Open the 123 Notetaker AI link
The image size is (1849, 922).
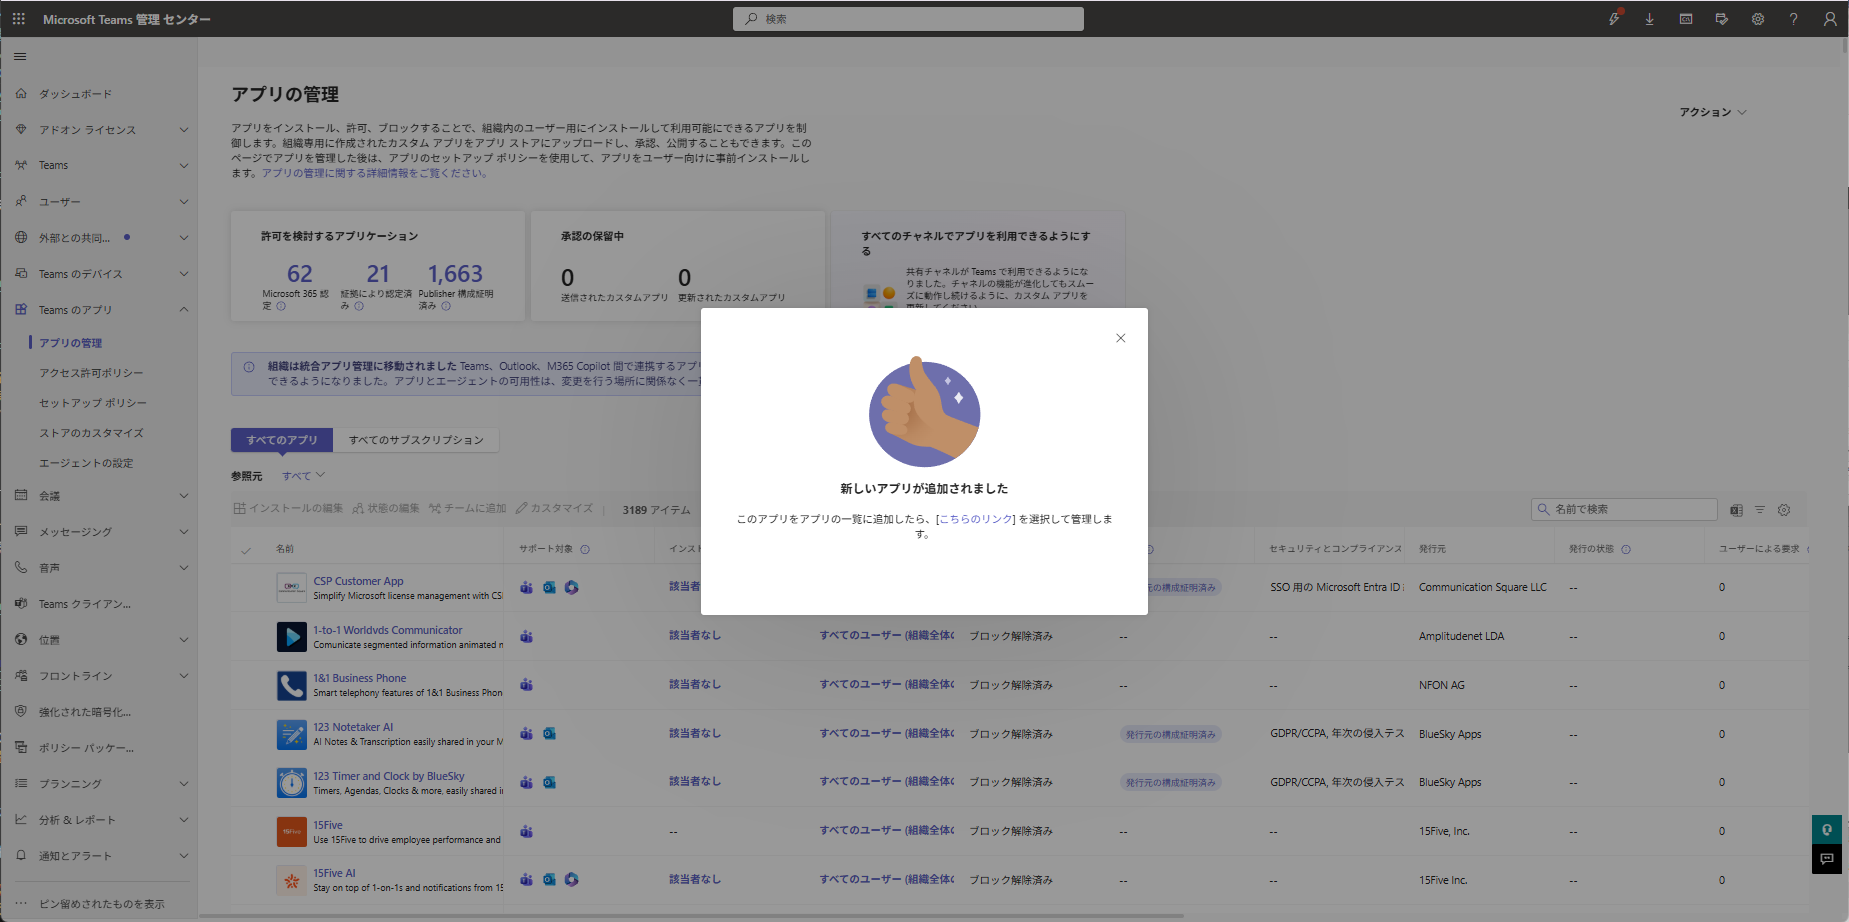(x=353, y=727)
